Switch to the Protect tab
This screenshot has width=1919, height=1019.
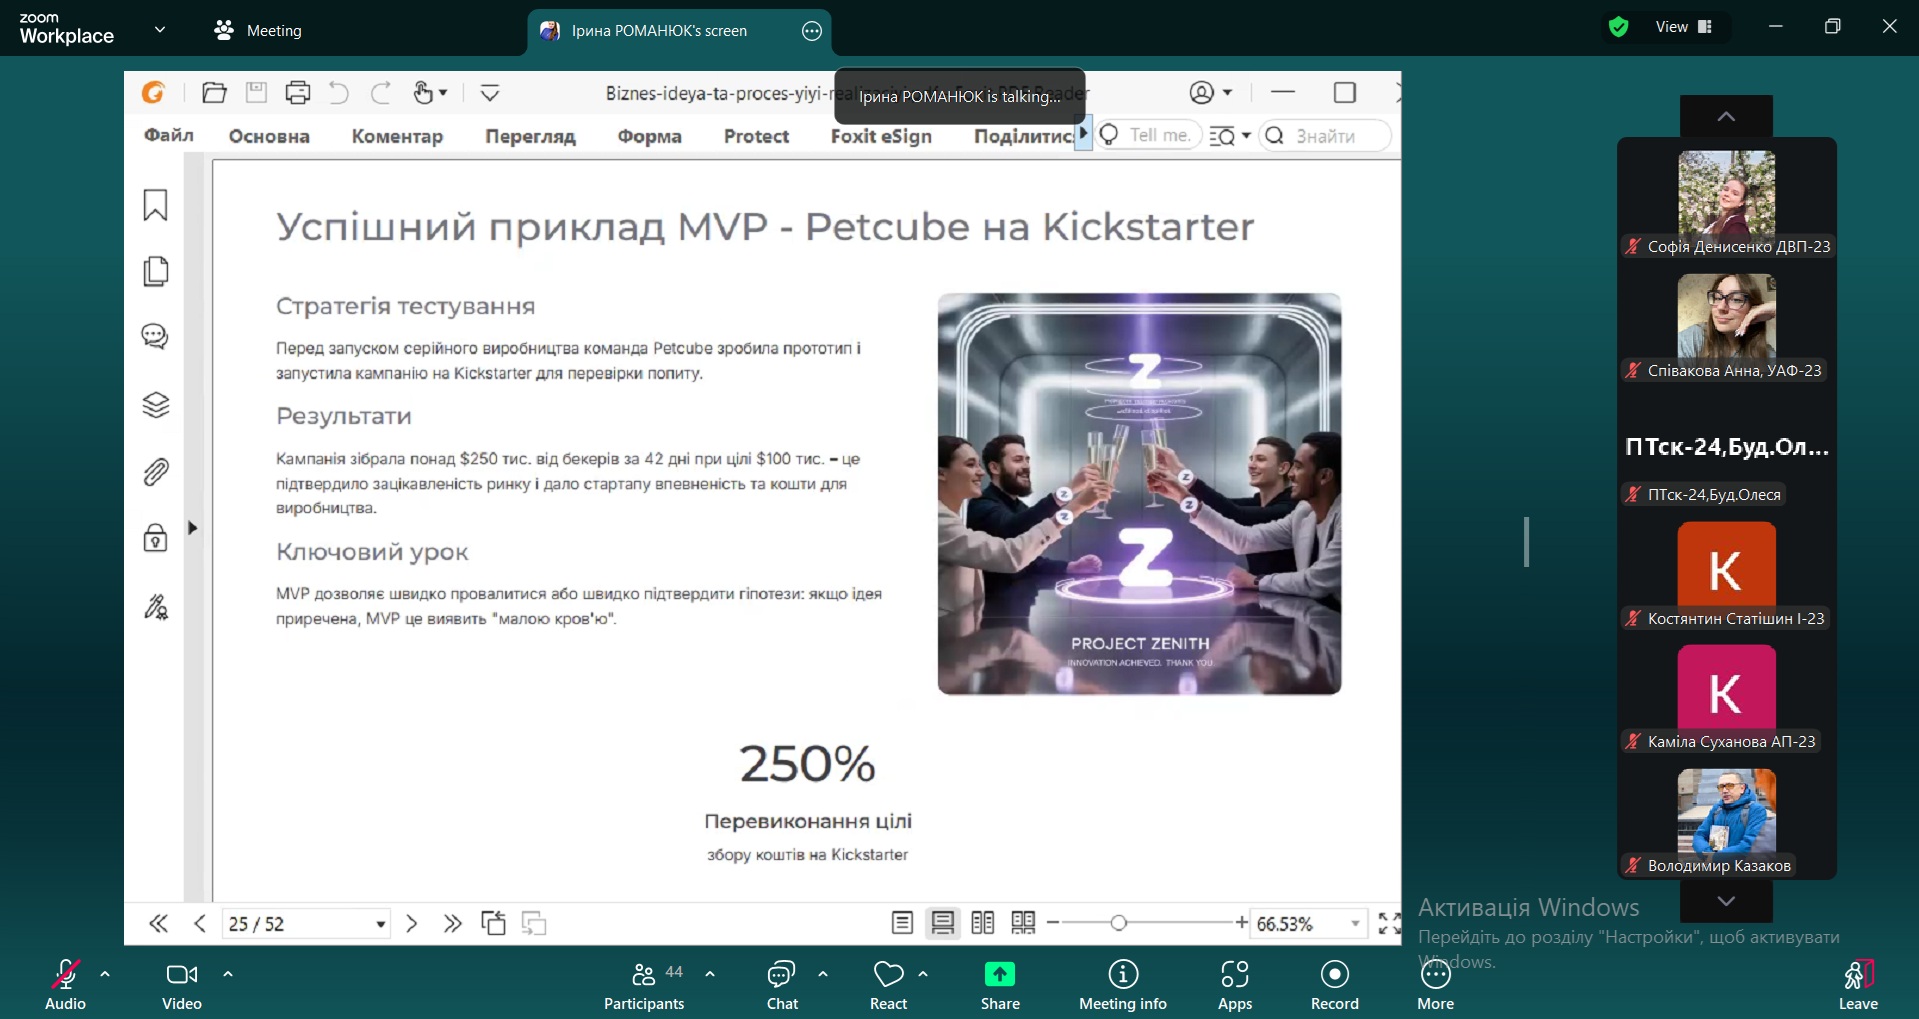[x=755, y=136]
